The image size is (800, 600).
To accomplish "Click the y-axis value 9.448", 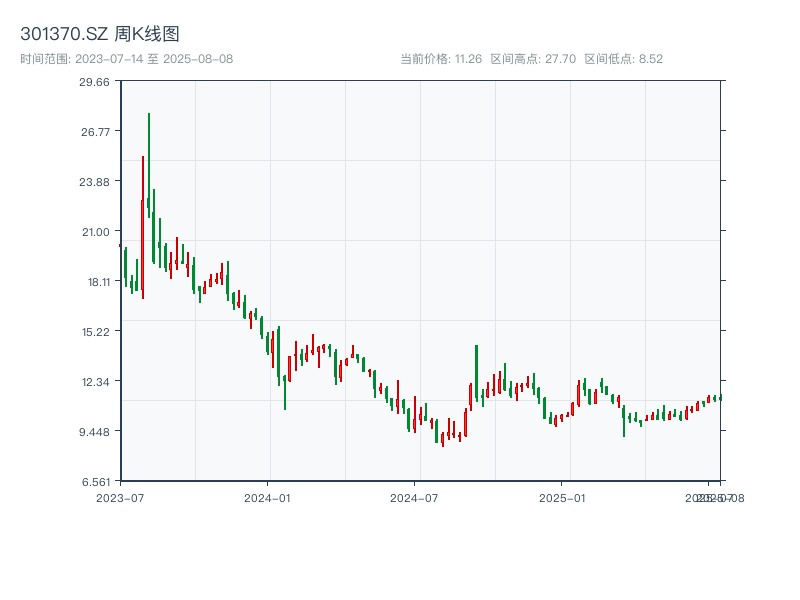I will (x=94, y=432).
